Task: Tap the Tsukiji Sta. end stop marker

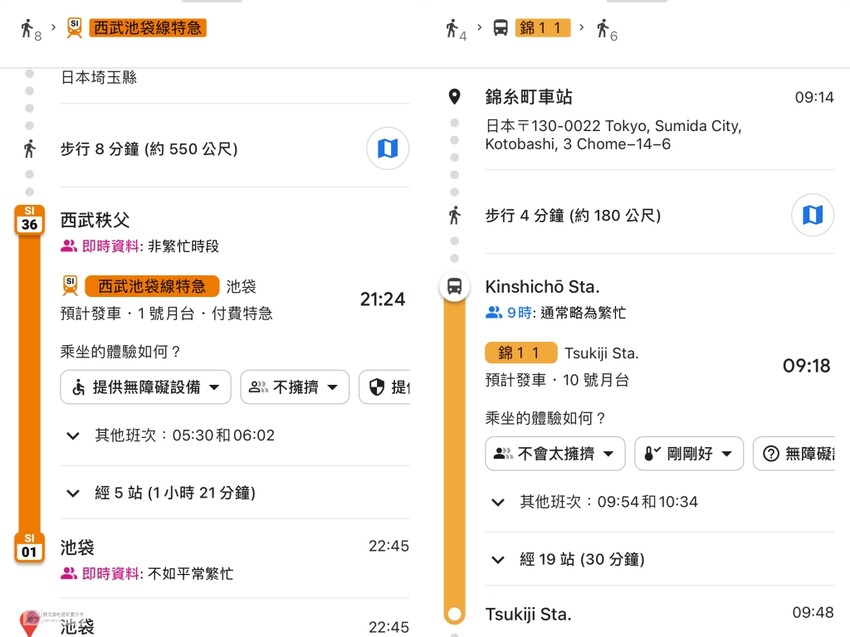Action: click(x=455, y=613)
